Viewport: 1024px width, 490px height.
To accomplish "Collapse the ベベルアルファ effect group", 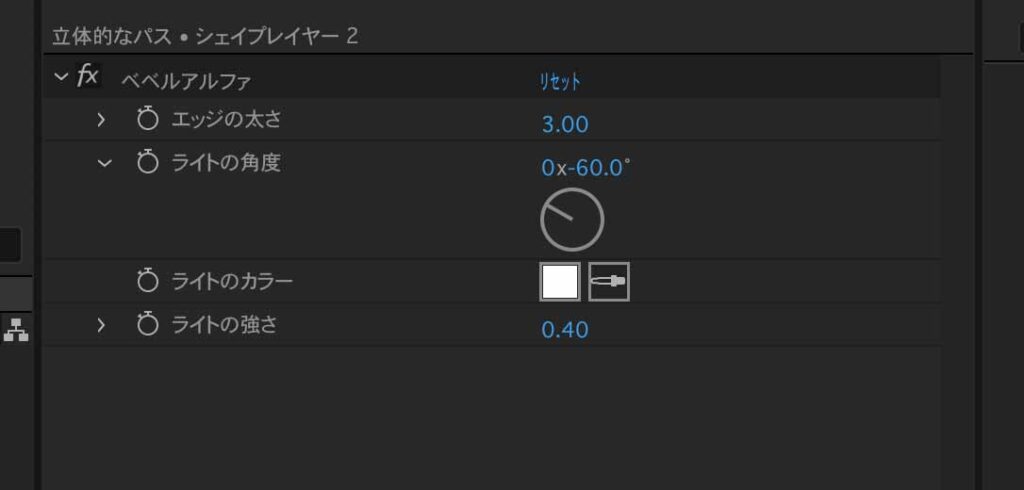I will pos(61,77).
